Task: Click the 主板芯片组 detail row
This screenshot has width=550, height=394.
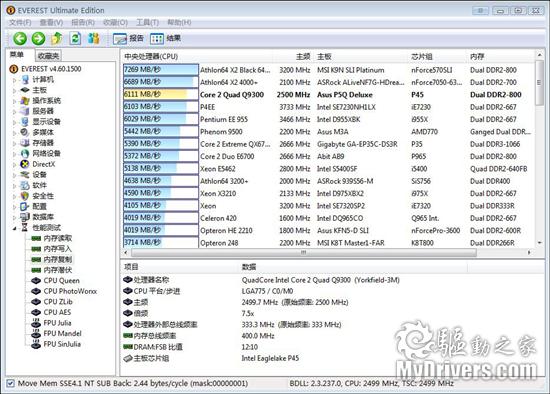Action: (211, 358)
